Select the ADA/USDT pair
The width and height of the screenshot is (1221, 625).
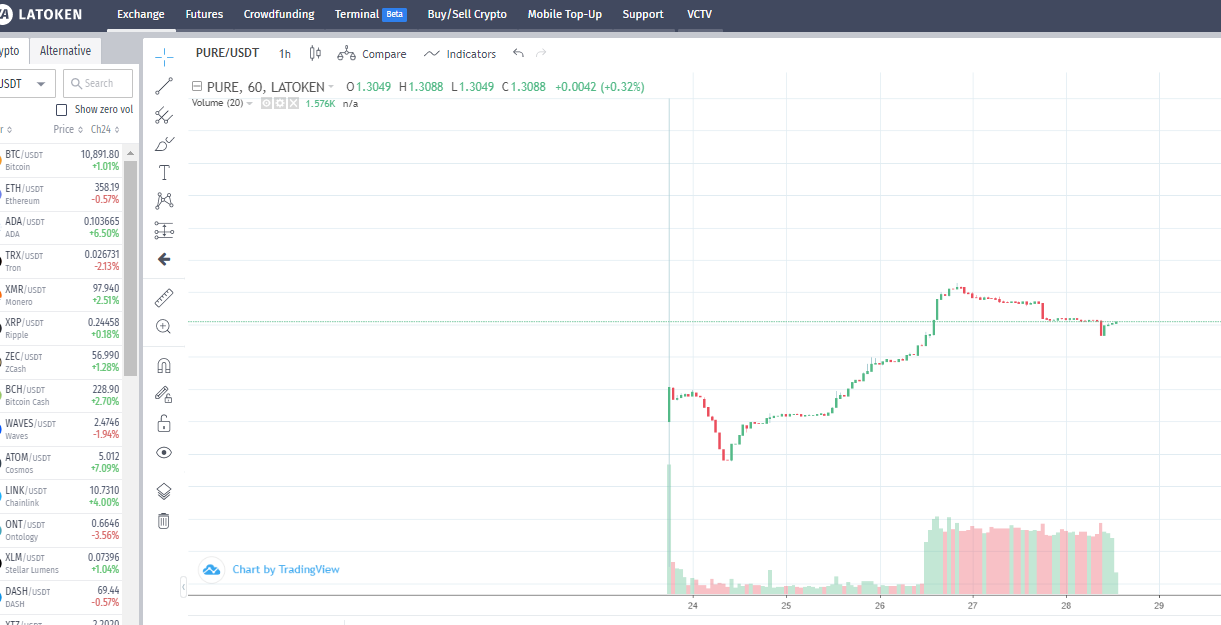pyautogui.click(x=62, y=227)
